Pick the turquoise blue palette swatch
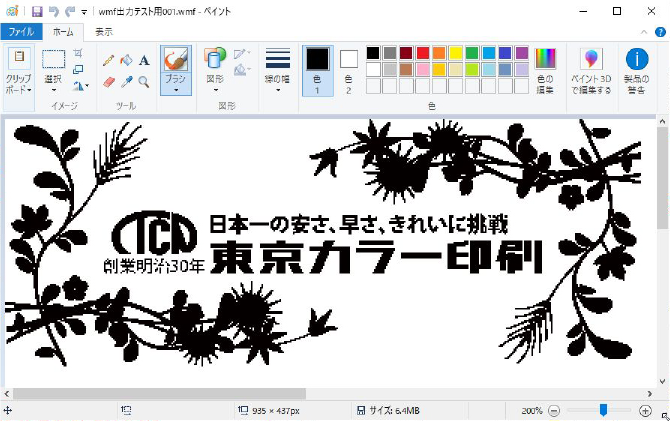This screenshot has width=670, height=422. click(488, 53)
